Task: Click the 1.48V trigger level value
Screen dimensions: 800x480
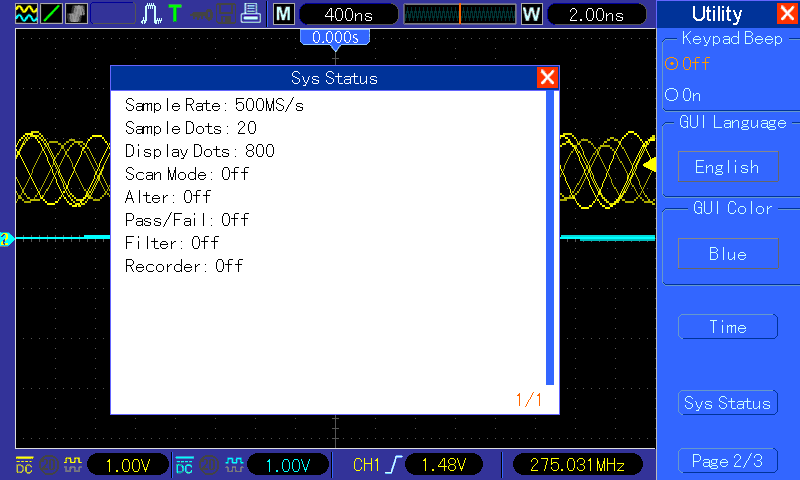Action: 444,465
